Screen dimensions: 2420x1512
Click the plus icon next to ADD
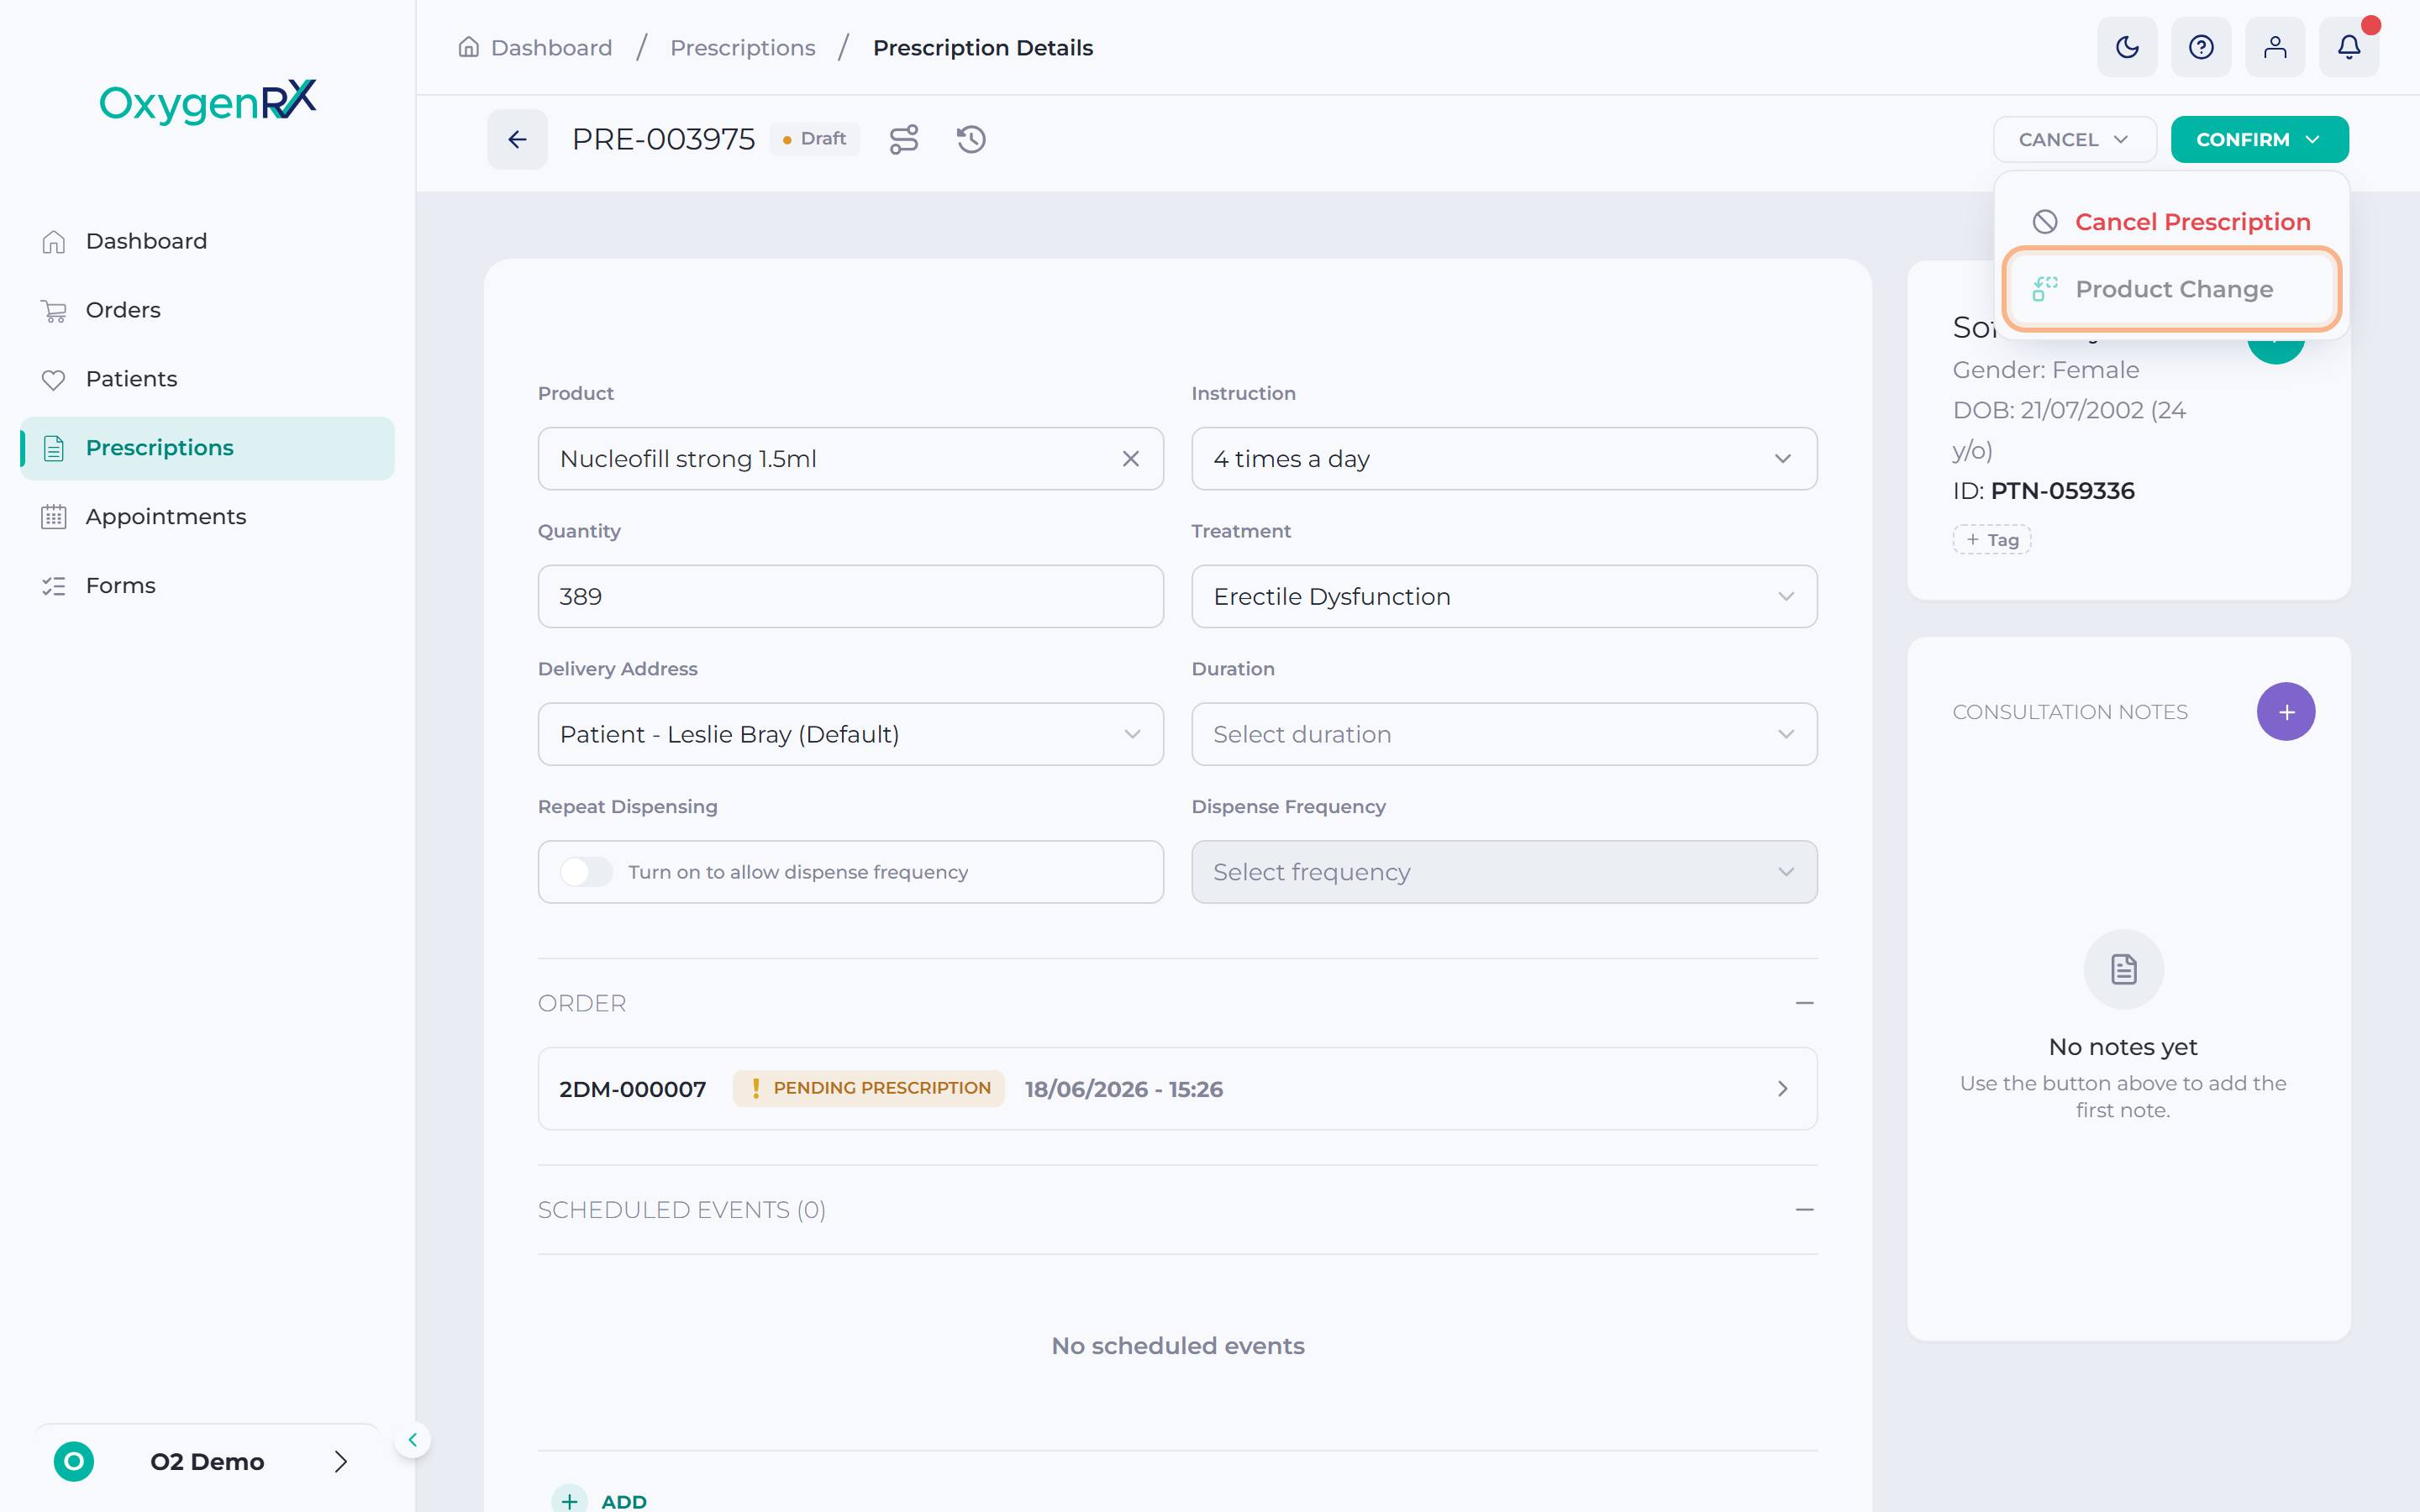(570, 1500)
